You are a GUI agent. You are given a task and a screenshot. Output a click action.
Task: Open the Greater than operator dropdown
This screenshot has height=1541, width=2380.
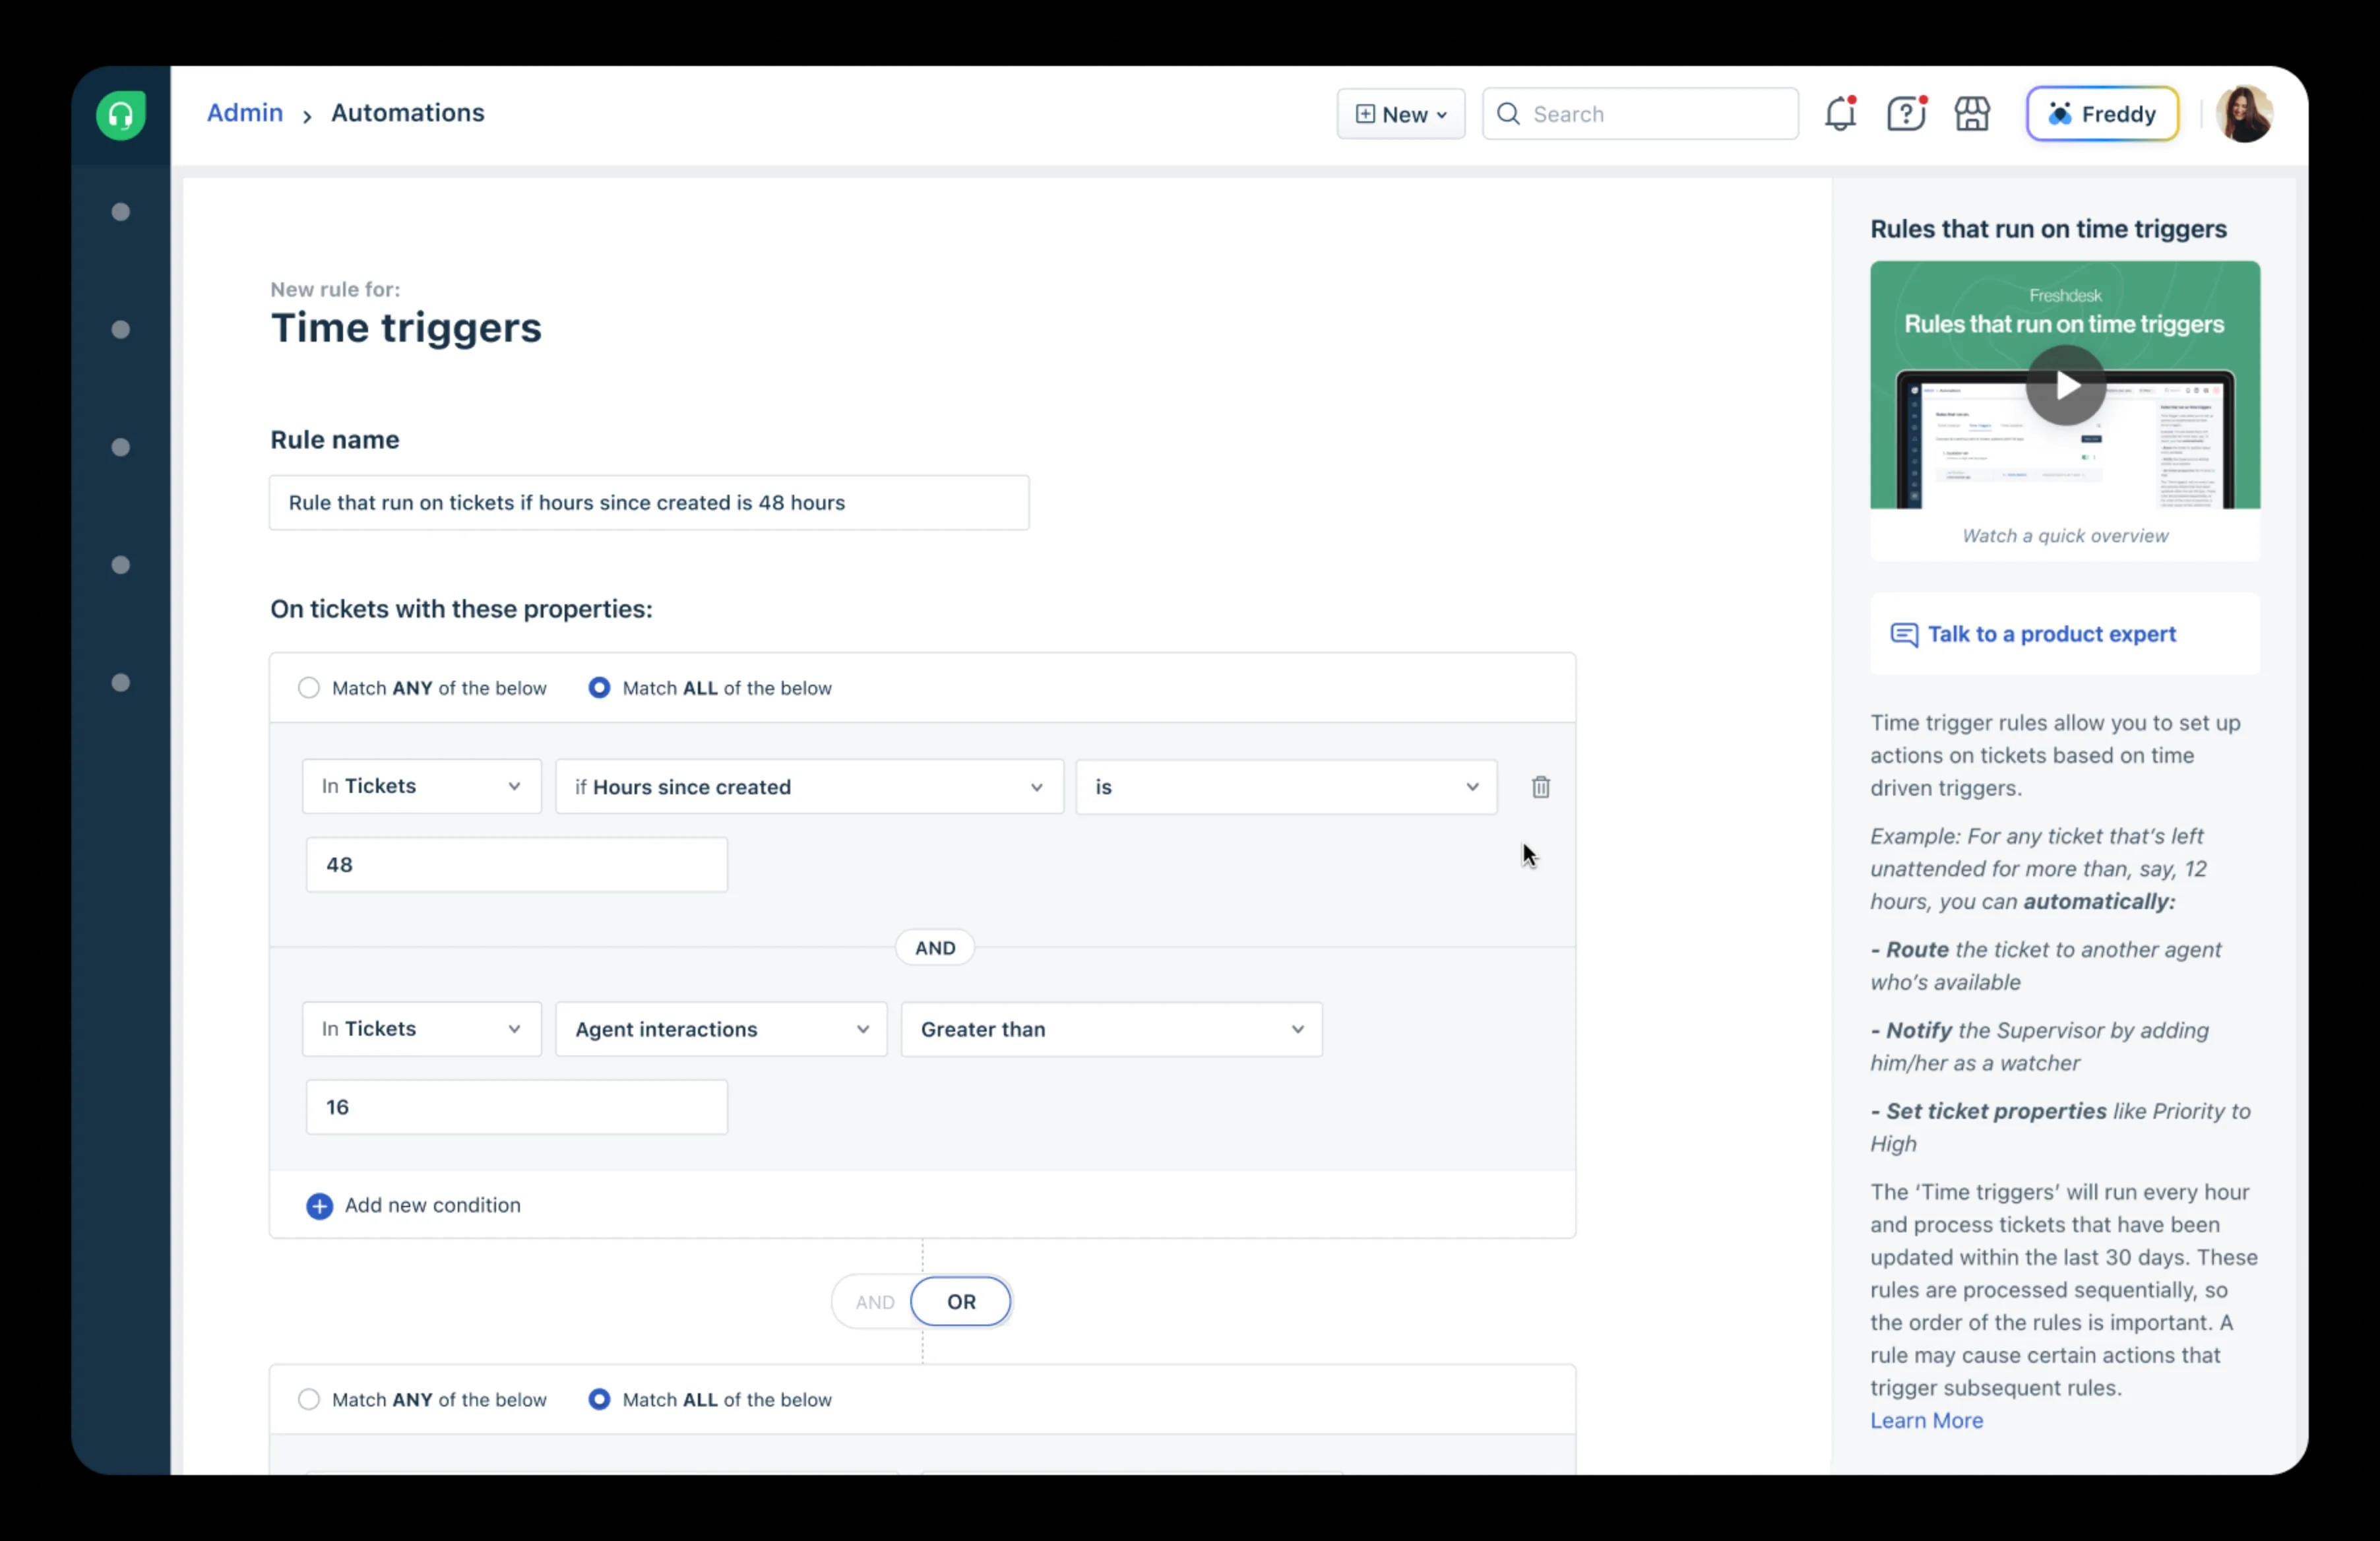tap(1111, 1029)
